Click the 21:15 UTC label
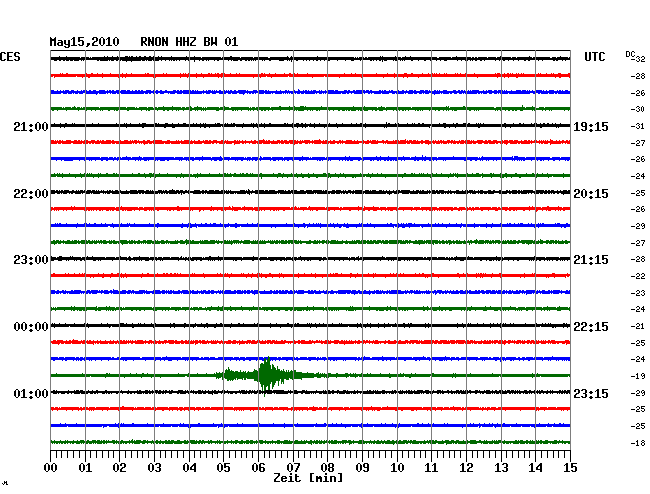The image size is (650, 494). point(591,260)
